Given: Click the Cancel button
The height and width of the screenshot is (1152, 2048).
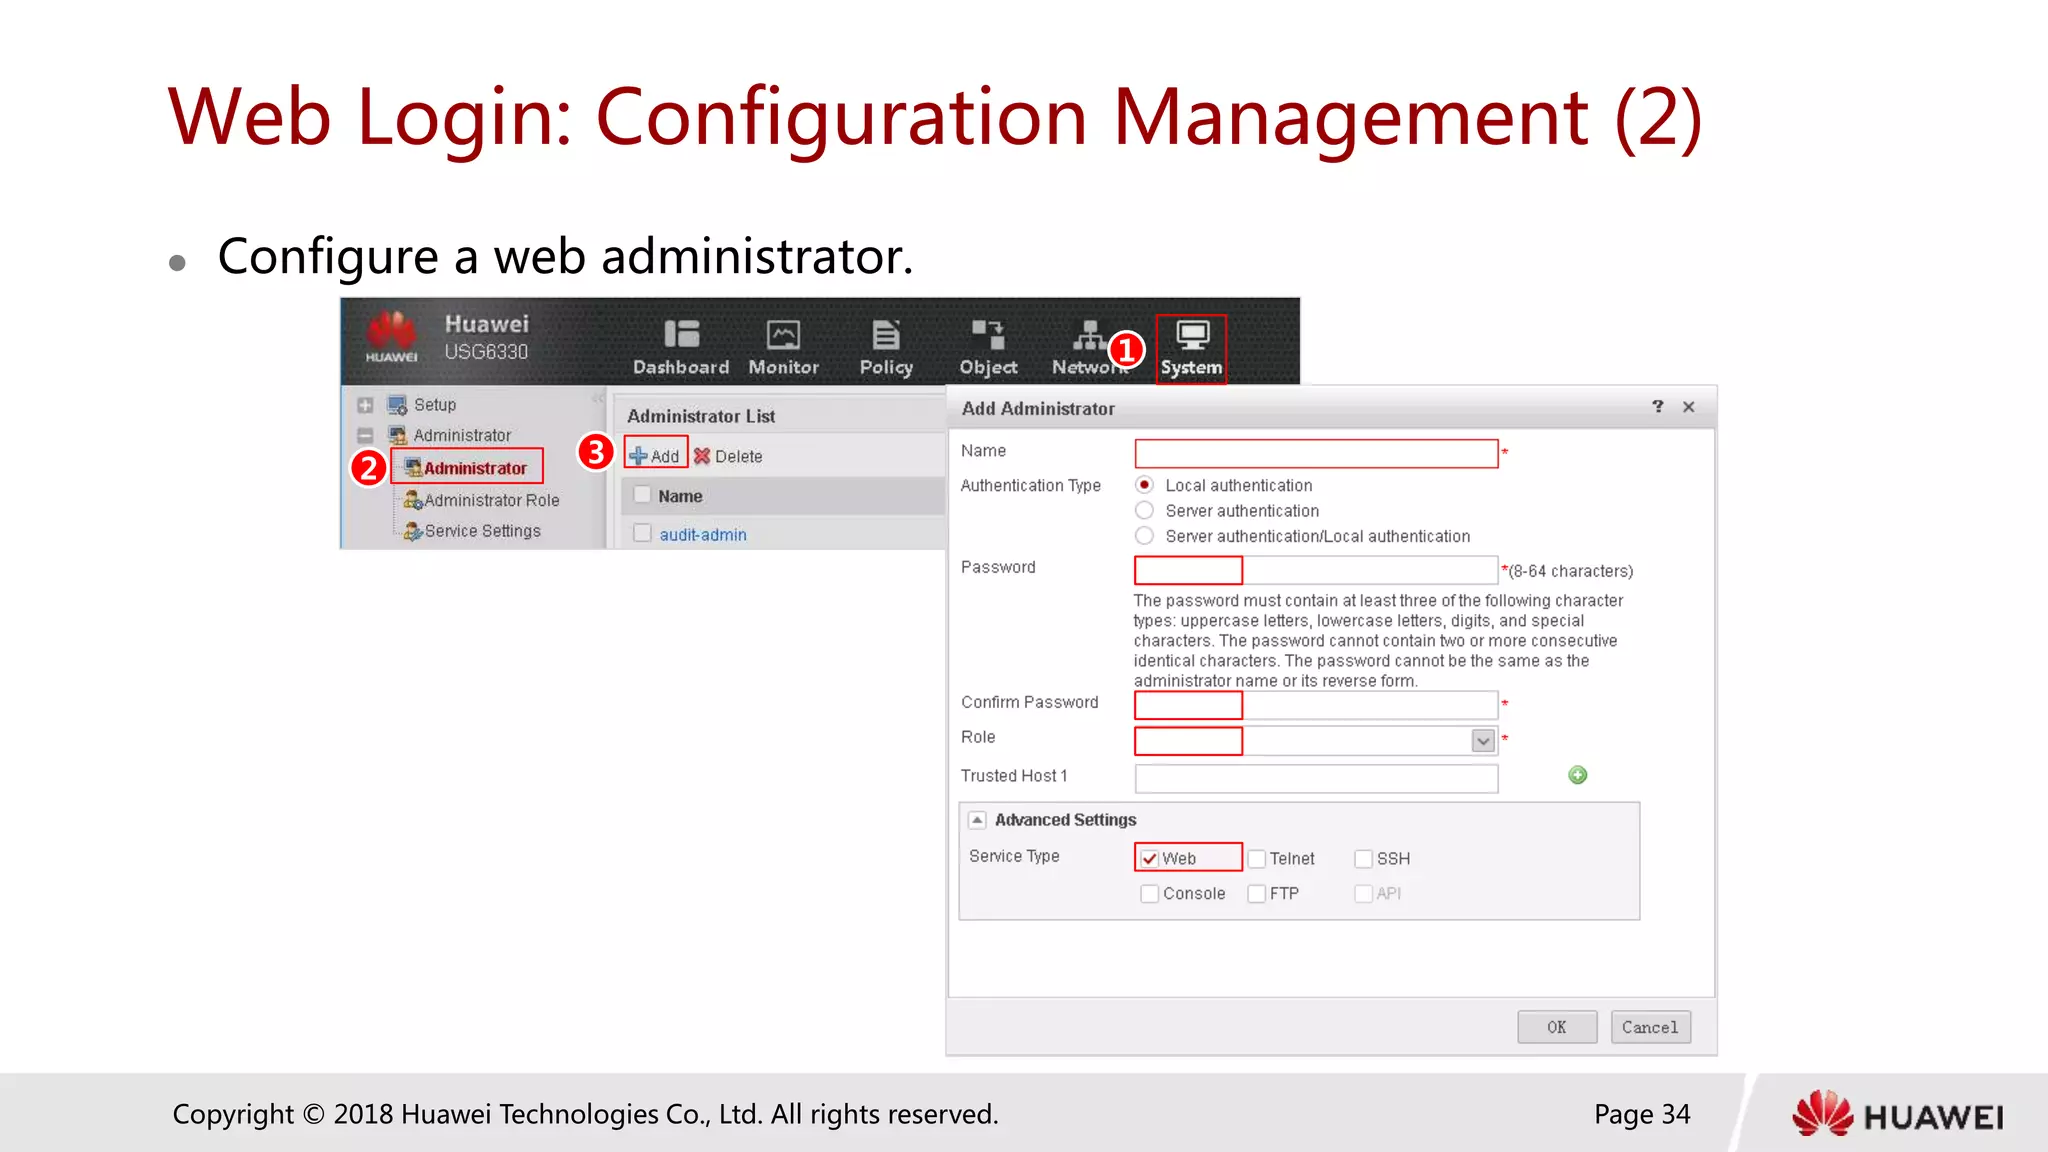Looking at the screenshot, I should 1650,1027.
